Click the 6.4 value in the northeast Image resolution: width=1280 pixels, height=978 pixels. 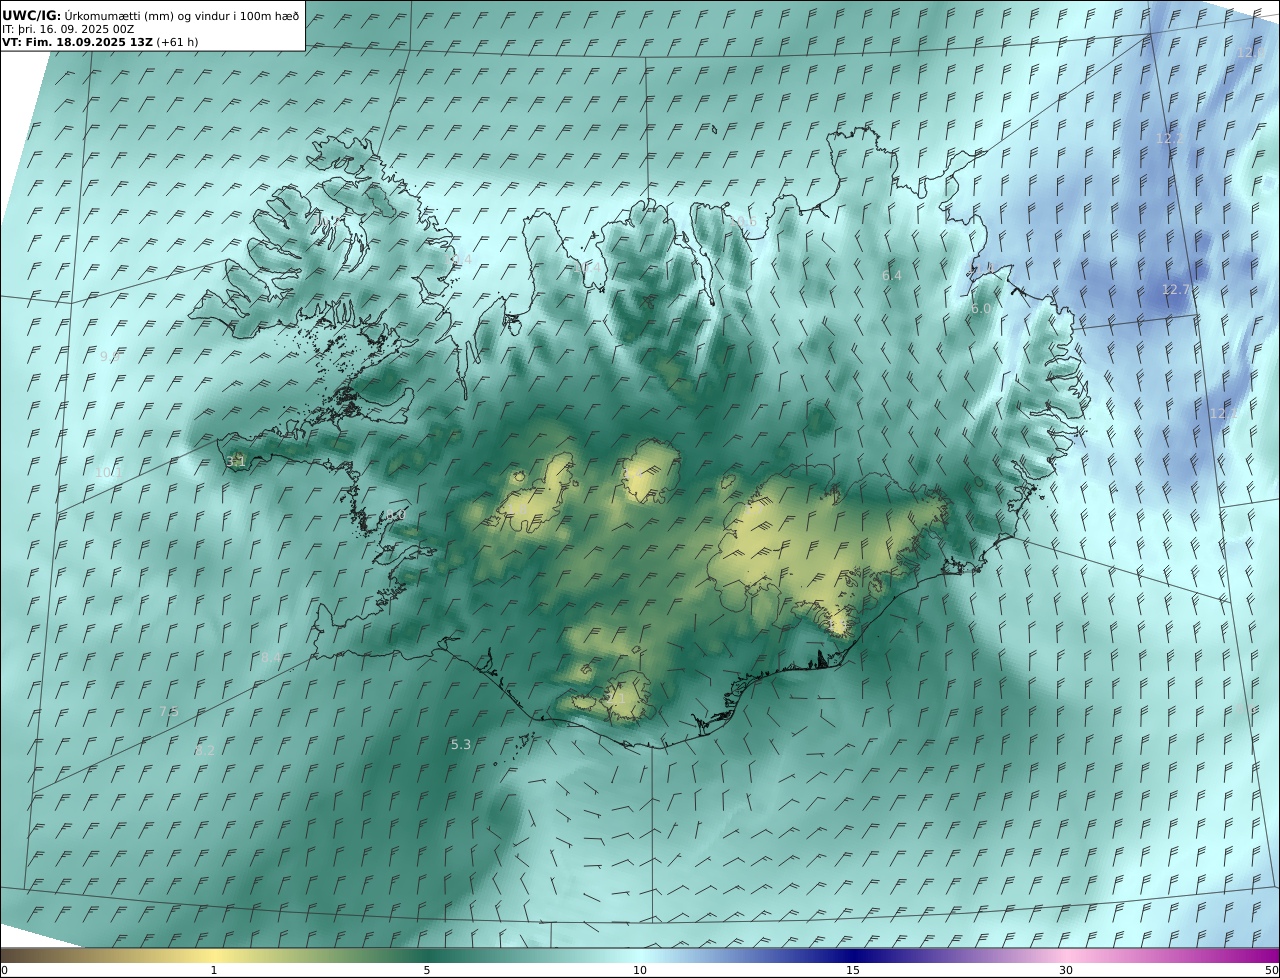[892, 275]
